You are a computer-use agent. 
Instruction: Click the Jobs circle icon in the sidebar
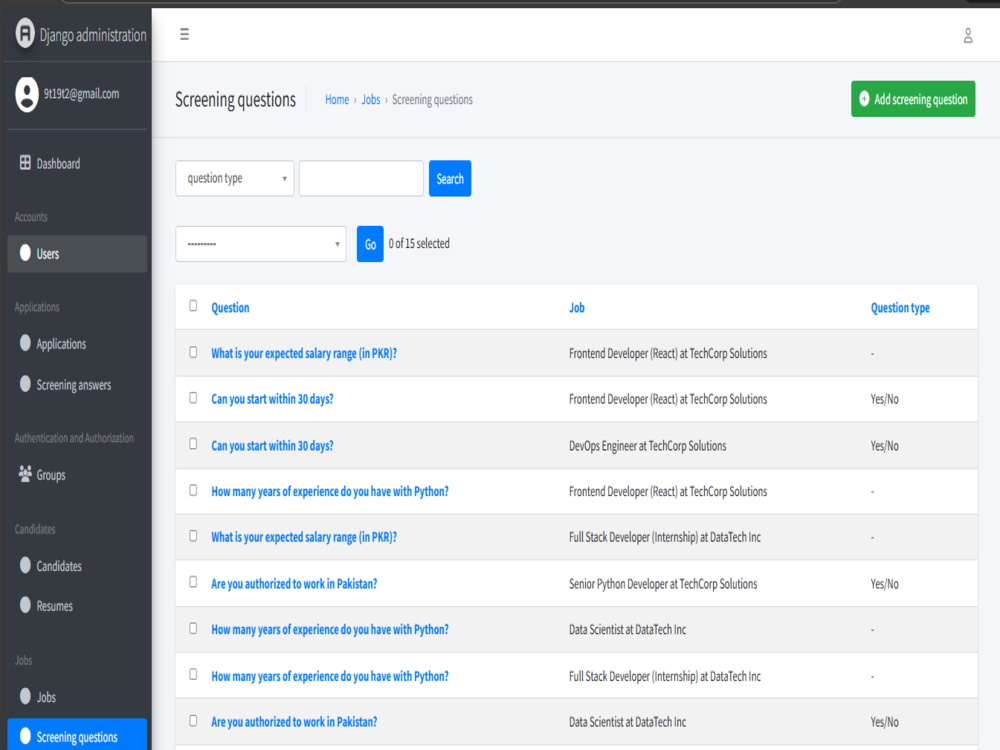25,696
